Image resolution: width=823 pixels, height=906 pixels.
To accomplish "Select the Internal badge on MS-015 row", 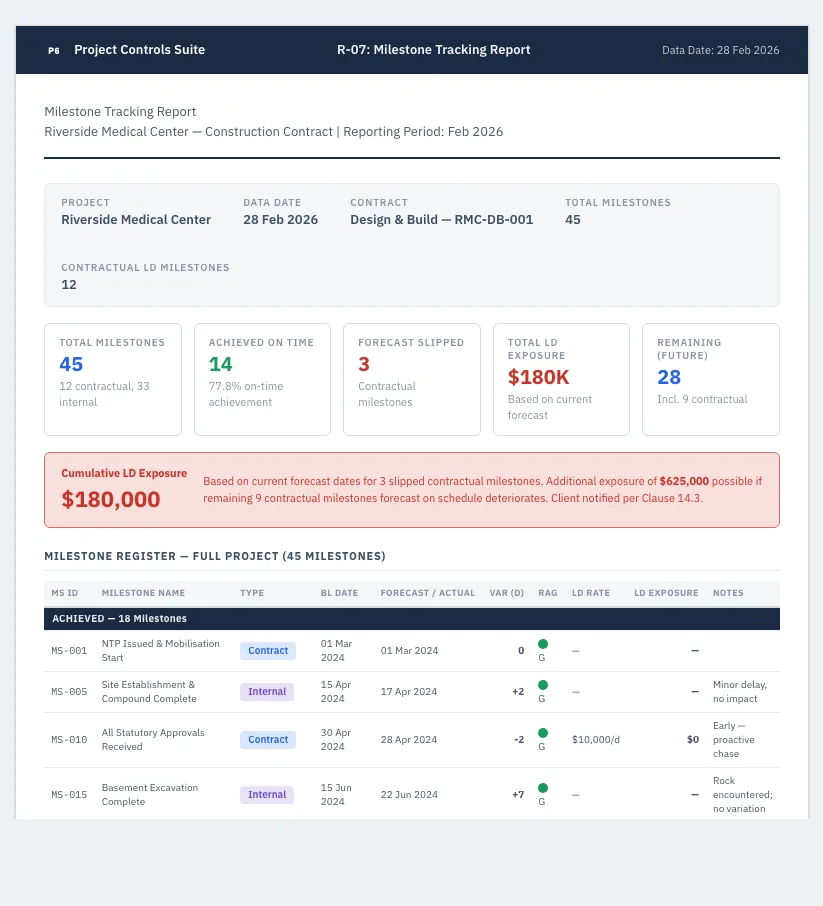I will tap(267, 794).
